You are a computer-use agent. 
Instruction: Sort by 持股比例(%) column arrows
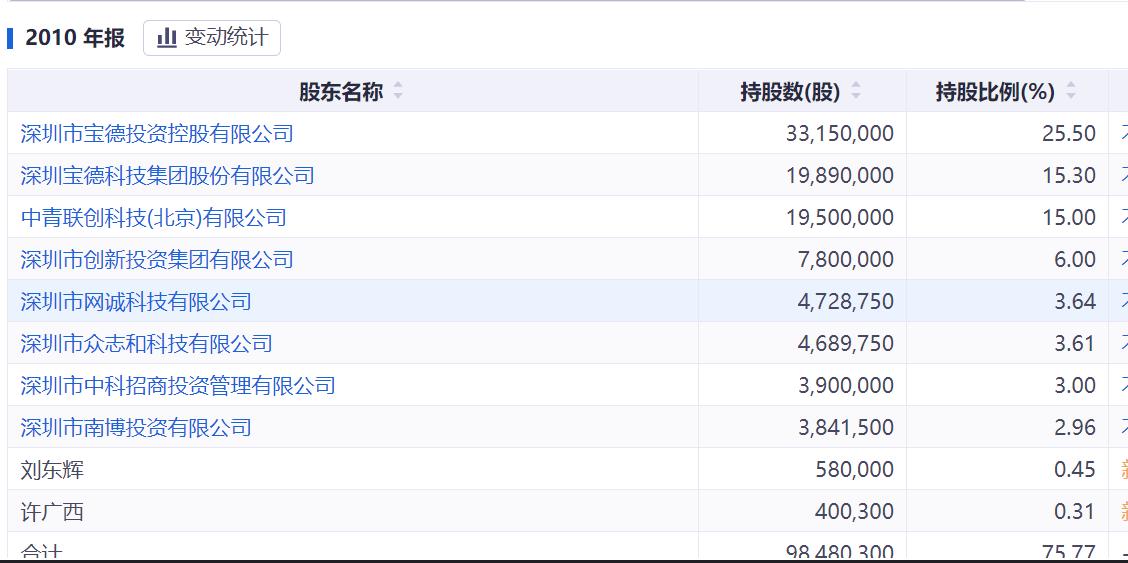pos(1070,91)
